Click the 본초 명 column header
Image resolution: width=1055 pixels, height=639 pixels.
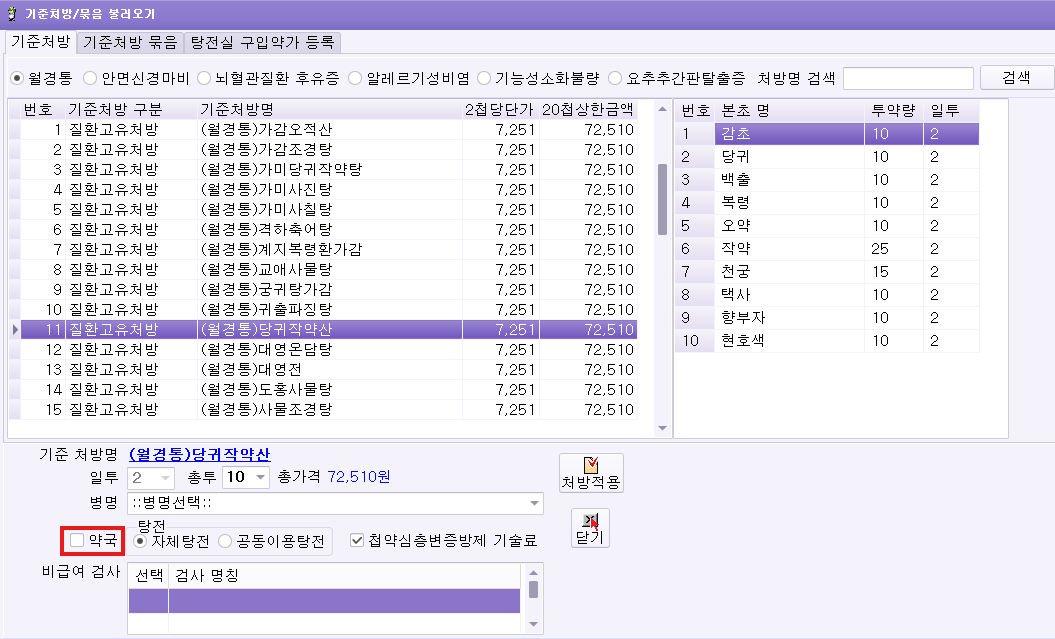click(789, 111)
